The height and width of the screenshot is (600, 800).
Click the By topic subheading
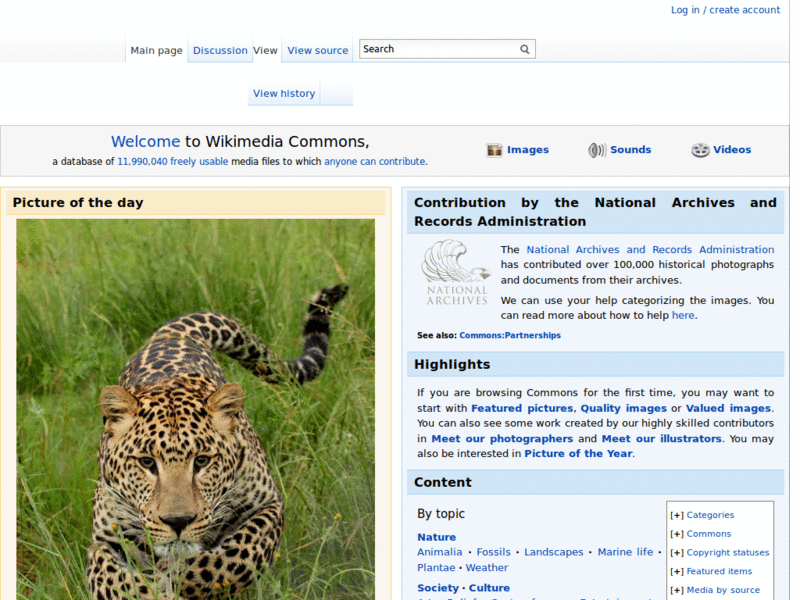tap(441, 514)
